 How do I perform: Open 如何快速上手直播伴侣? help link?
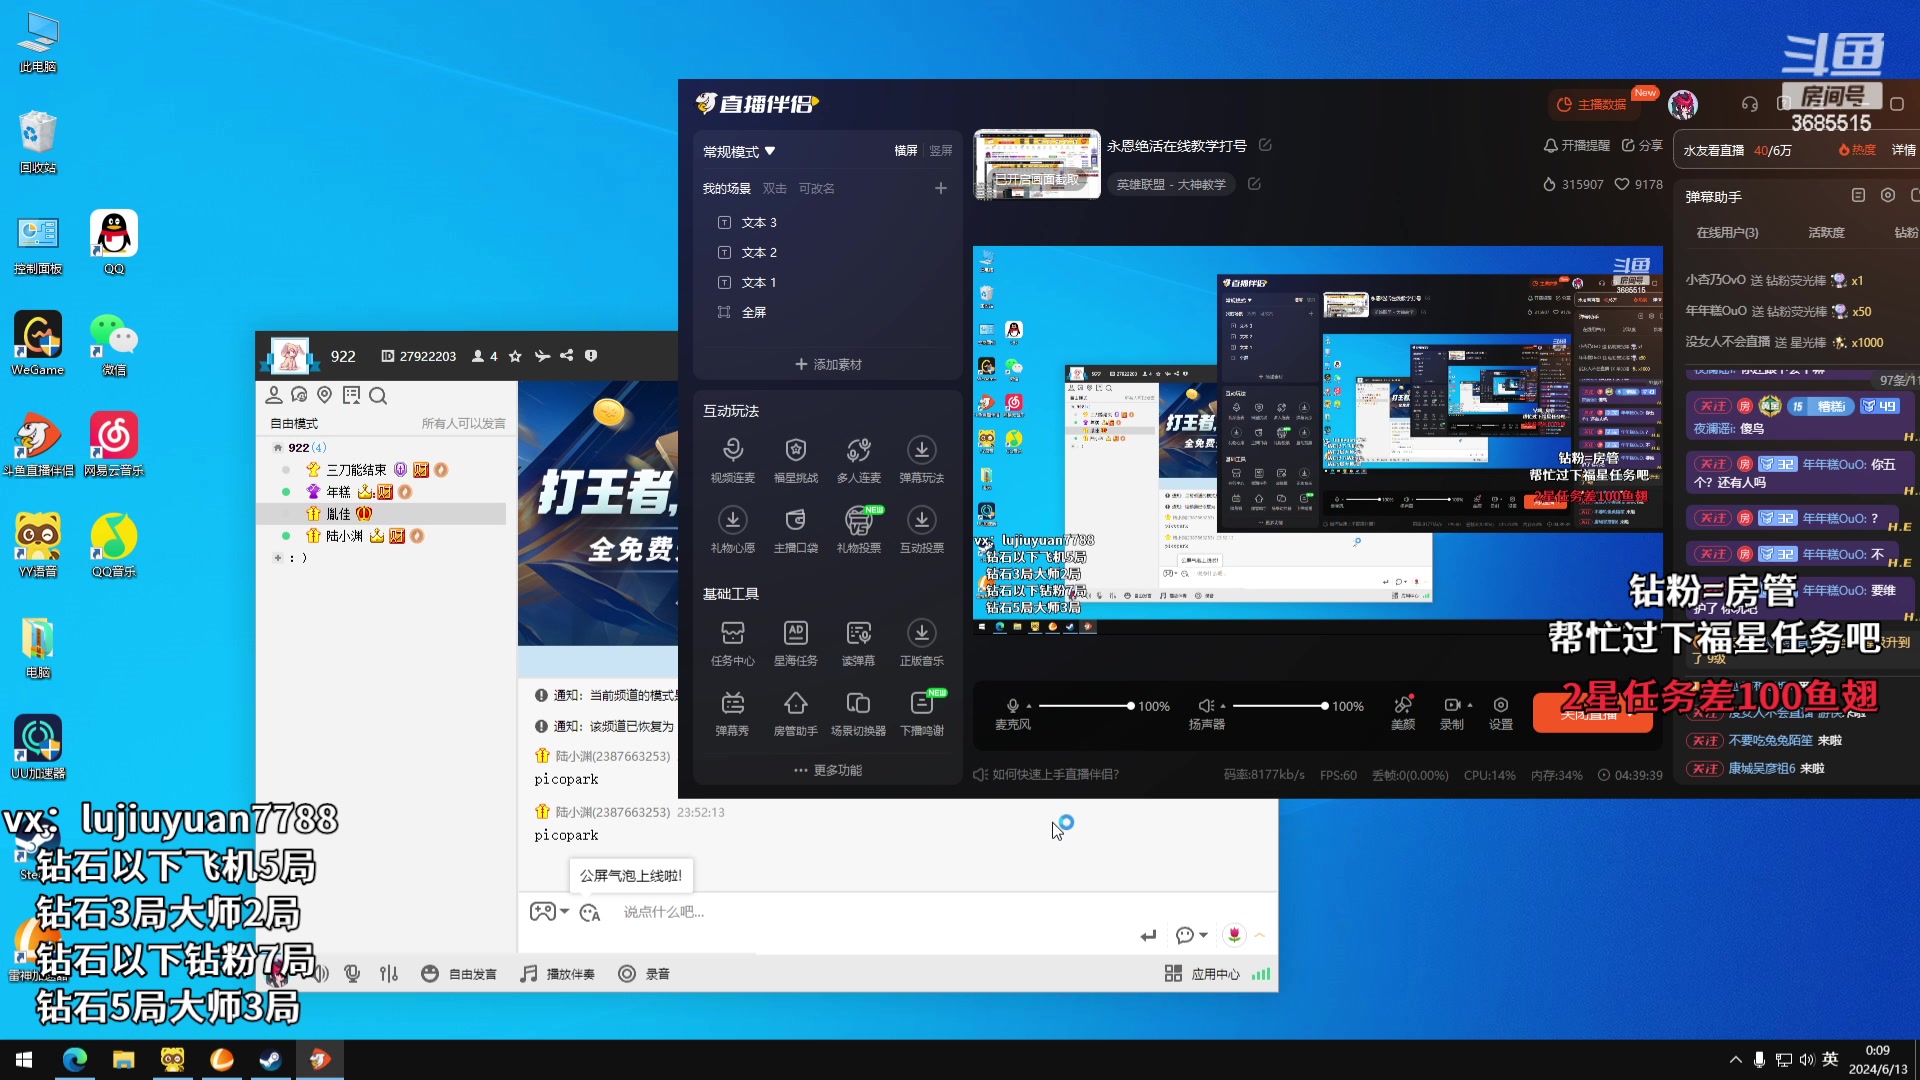point(1046,775)
